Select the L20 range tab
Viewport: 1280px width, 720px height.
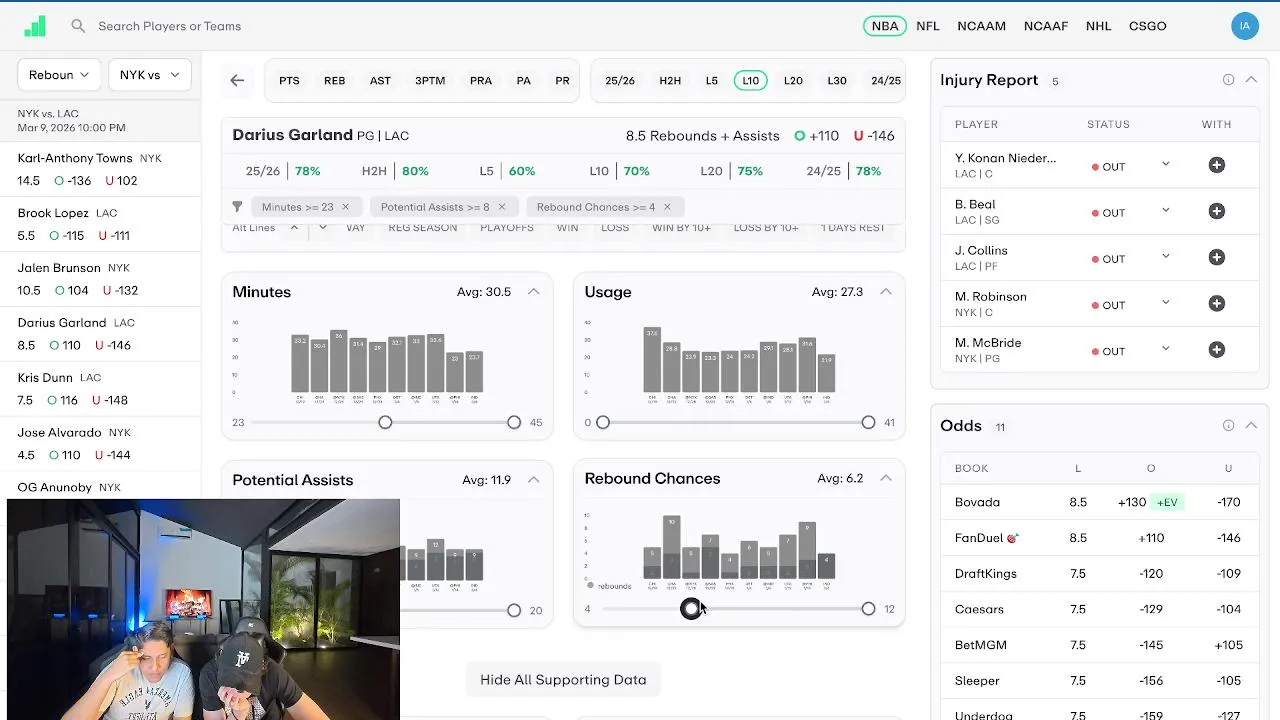point(793,81)
